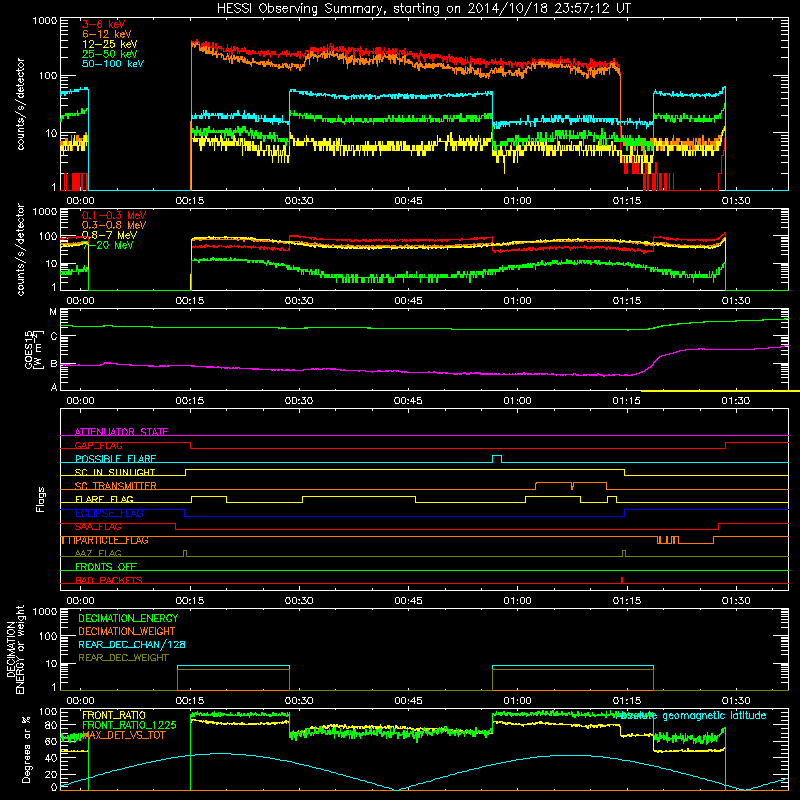The image size is (800, 800).
Task: Click the DECIMATION ENERGY or weight axis title
Action: click(x=15, y=650)
